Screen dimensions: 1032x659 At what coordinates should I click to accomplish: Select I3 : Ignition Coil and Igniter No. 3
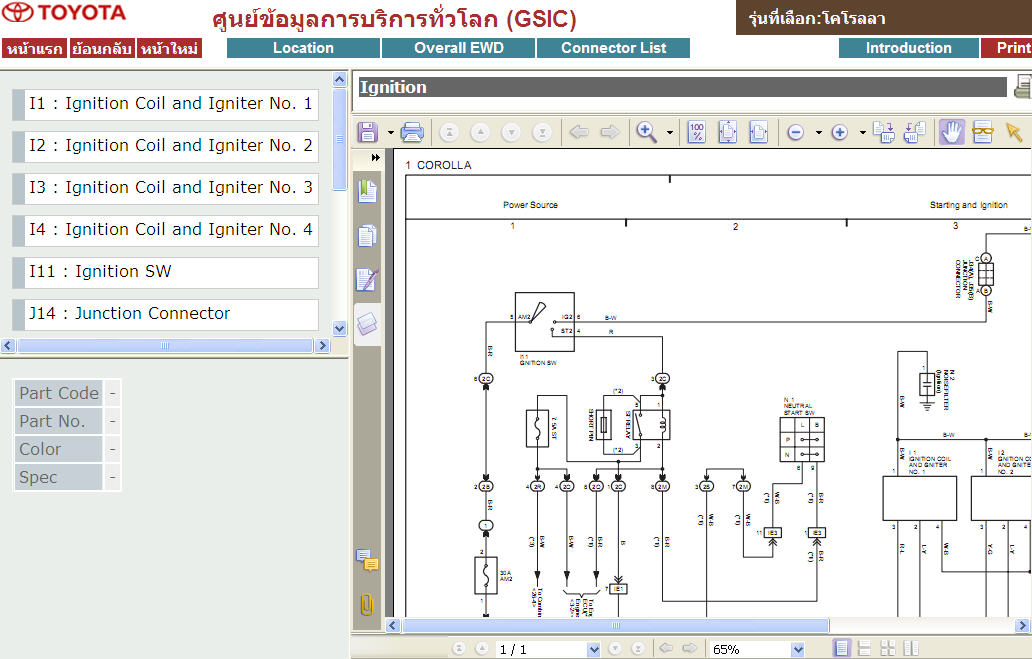click(165, 188)
